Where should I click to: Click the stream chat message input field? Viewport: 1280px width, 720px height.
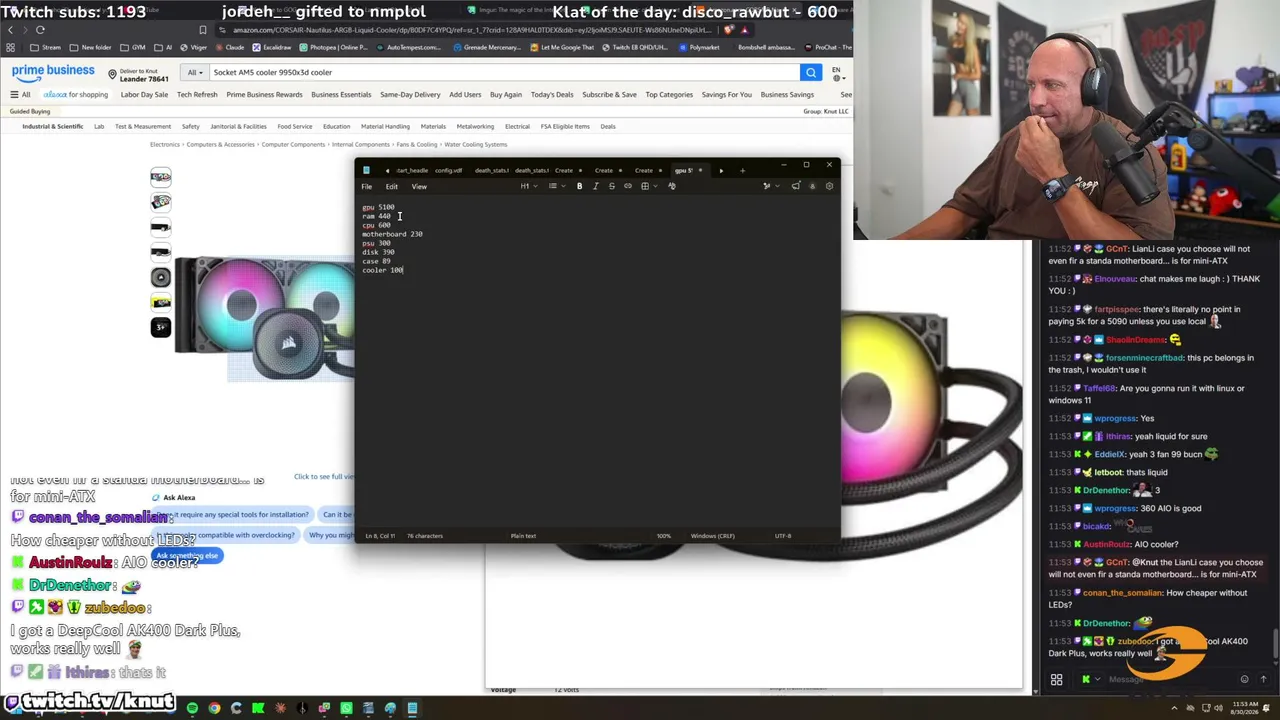1170,680
